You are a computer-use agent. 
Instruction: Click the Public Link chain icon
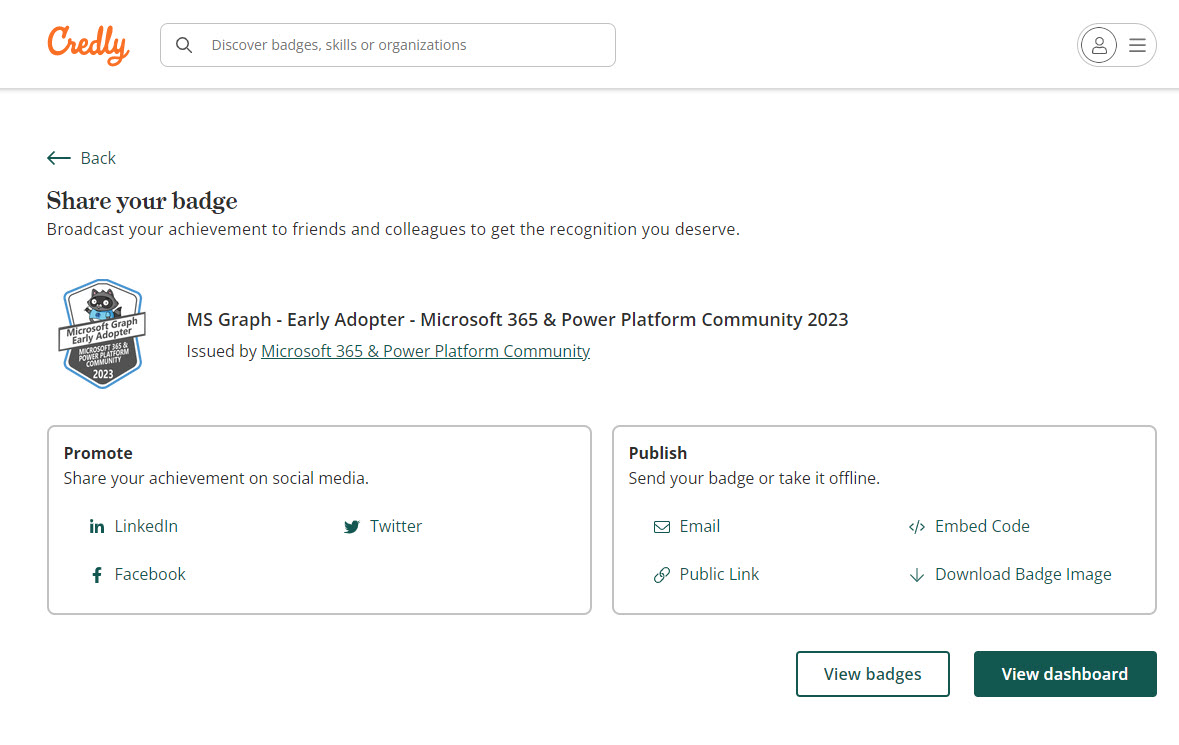(662, 575)
